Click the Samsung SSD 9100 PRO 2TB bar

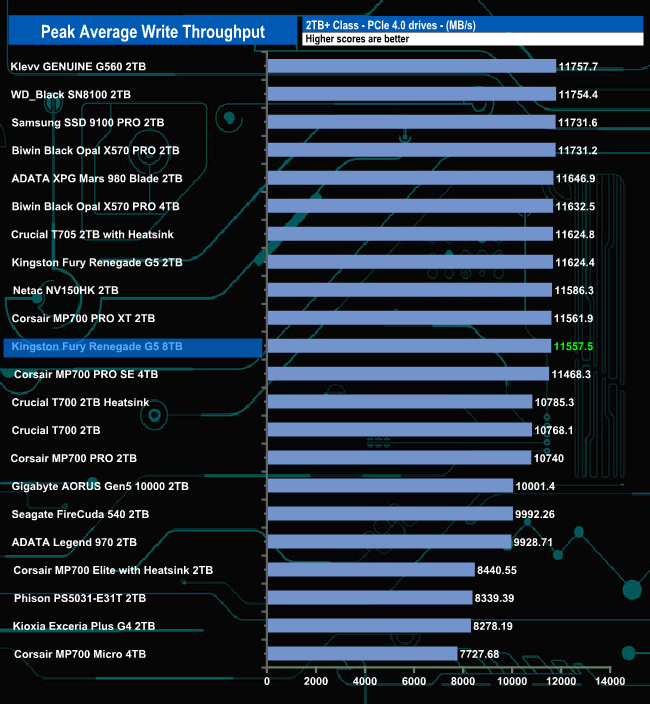pyautogui.click(x=411, y=122)
